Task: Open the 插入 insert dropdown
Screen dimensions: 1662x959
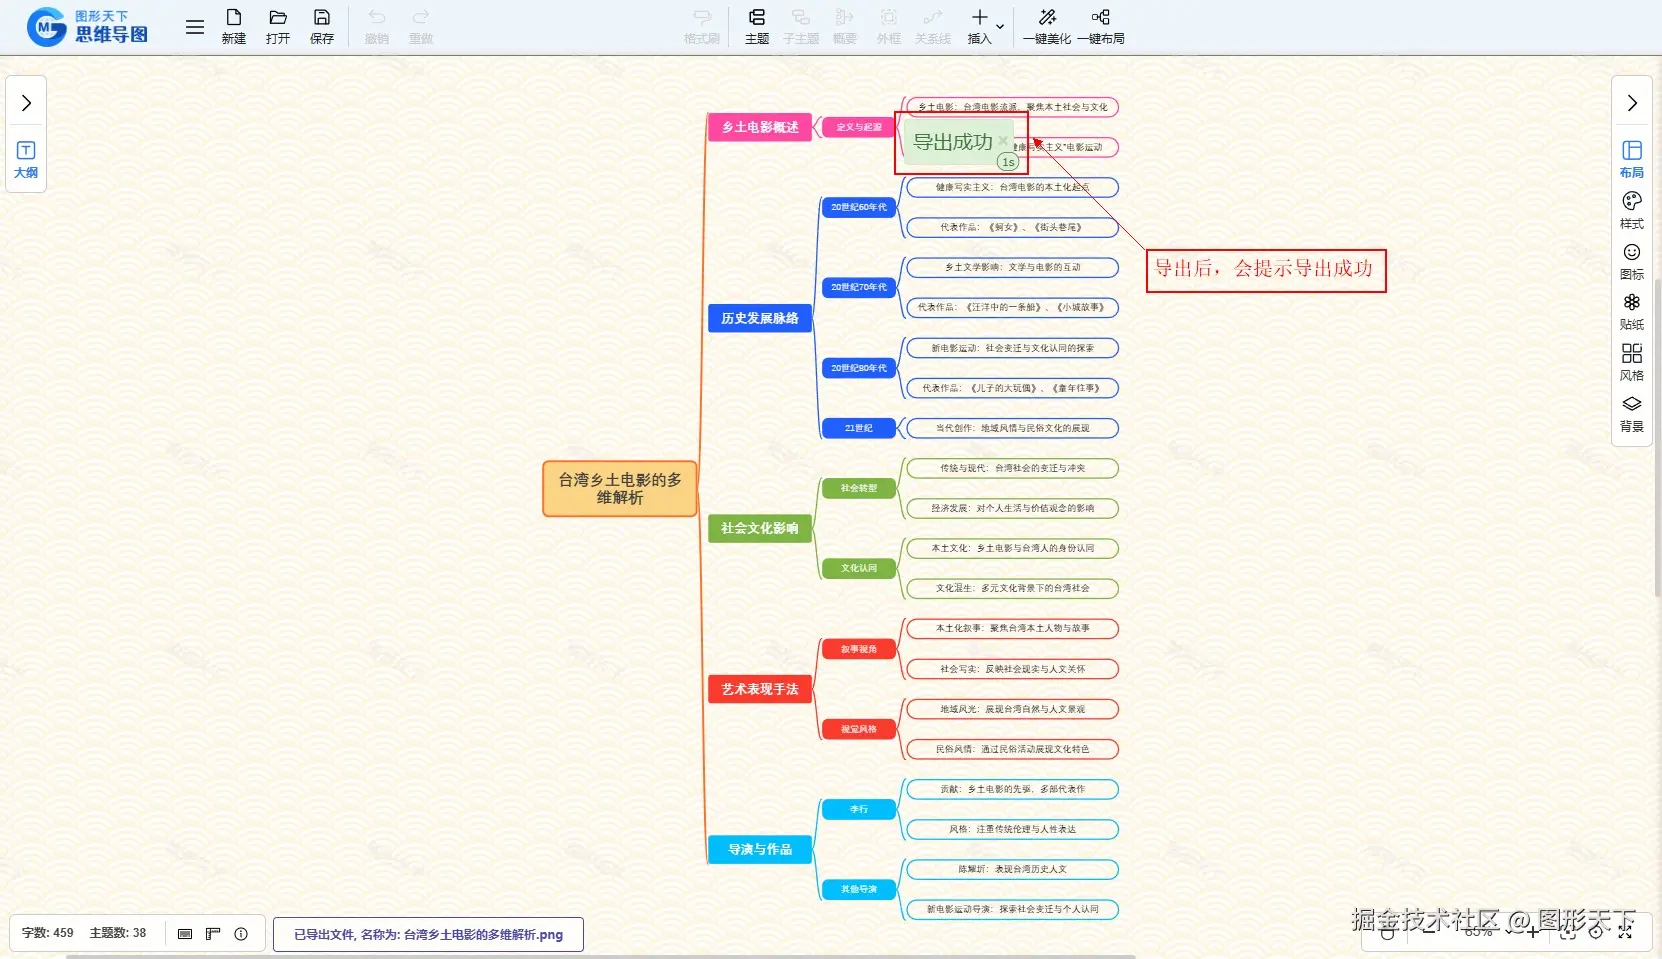Action: [985, 27]
